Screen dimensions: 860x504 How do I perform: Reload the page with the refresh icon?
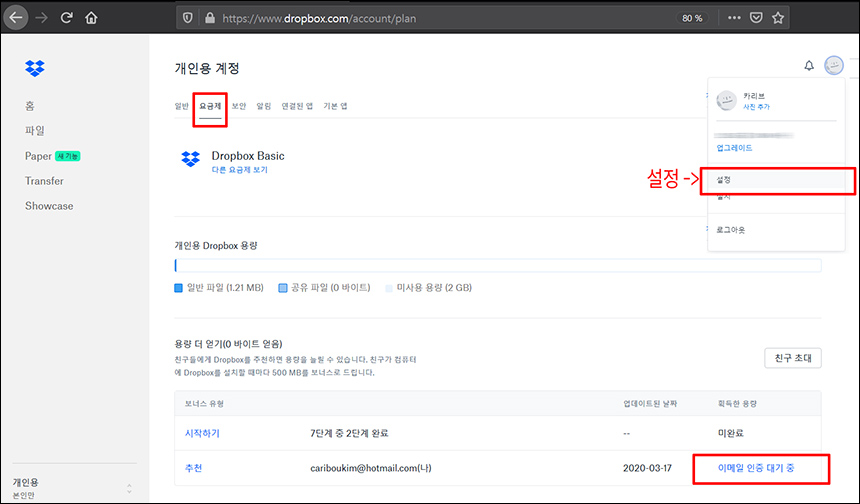66,18
